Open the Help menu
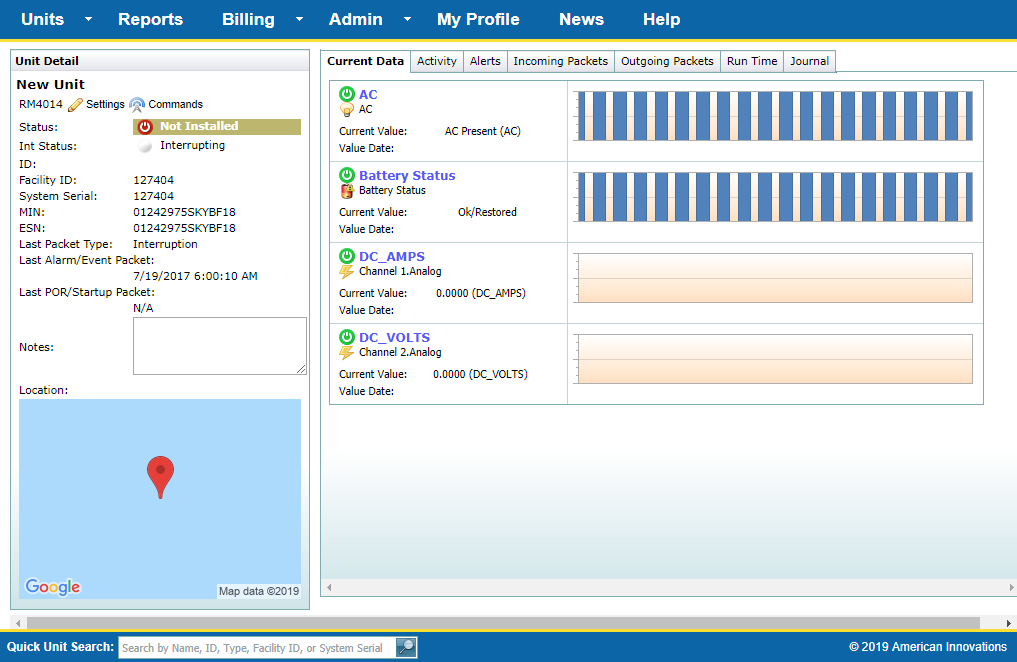 [662, 19]
